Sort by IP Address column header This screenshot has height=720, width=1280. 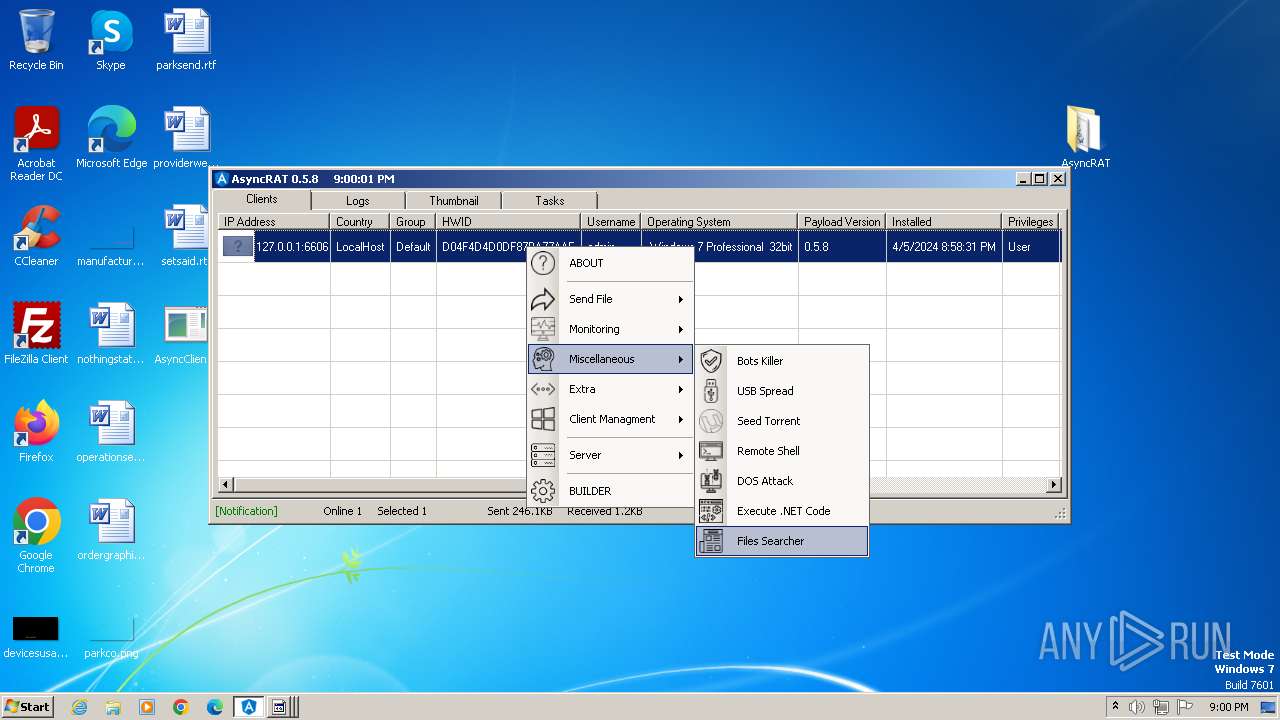click(274, 222)
